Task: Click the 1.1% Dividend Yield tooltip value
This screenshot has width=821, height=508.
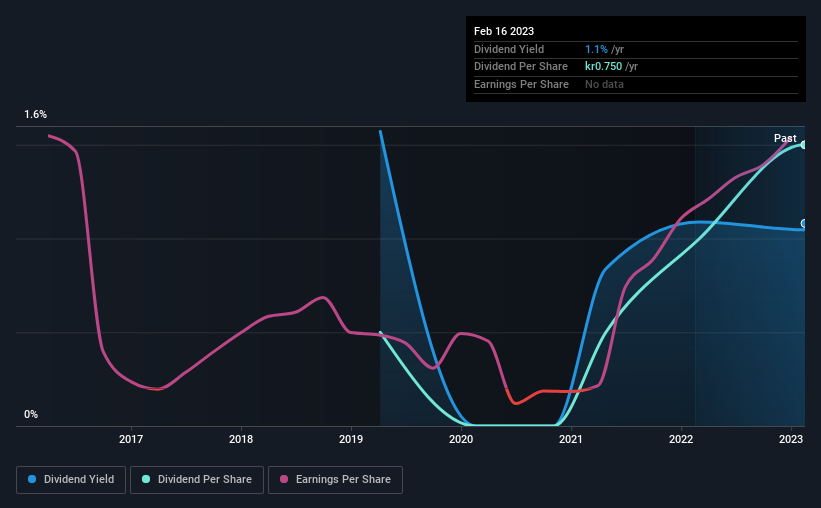Action: pos(596,49)
